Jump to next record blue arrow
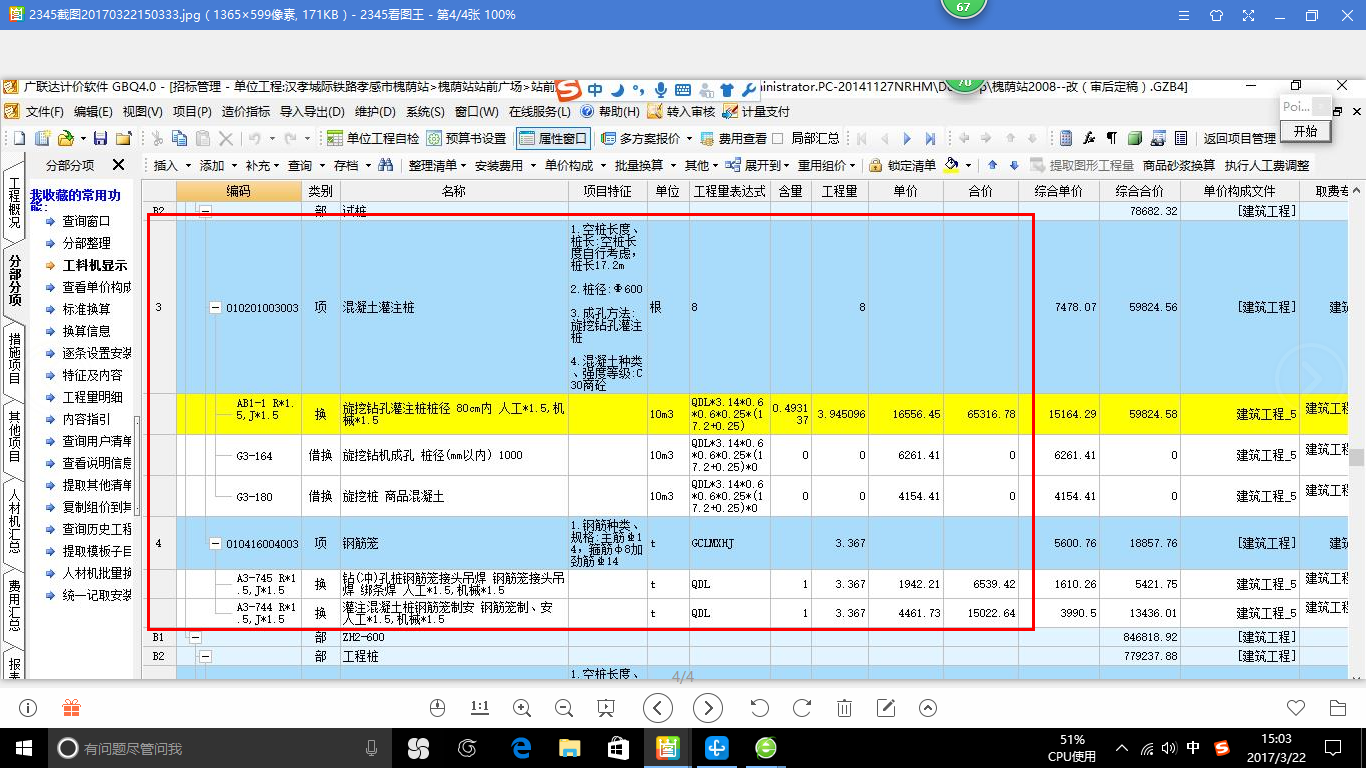This screenshot has height=768, width=1366. click(x=907, y=138)
